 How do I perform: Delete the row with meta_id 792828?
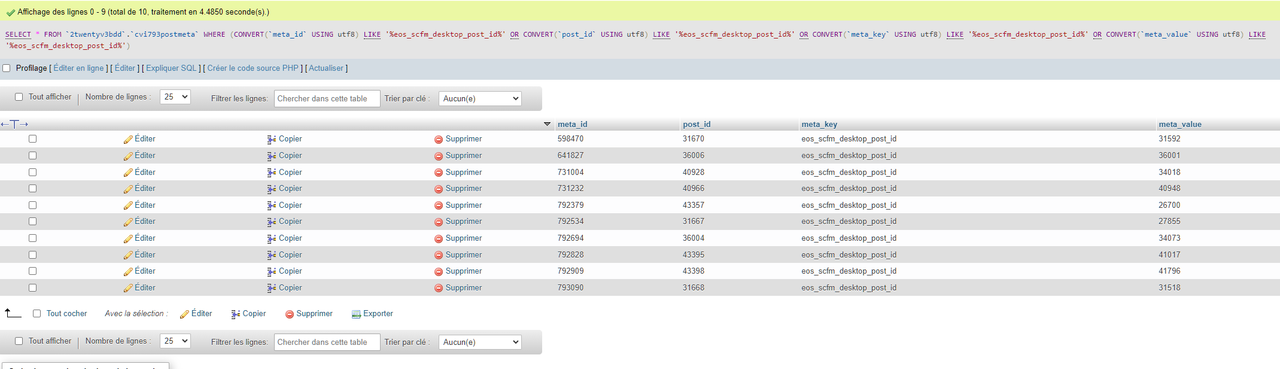pyautogui.click(x=457, y=255)
